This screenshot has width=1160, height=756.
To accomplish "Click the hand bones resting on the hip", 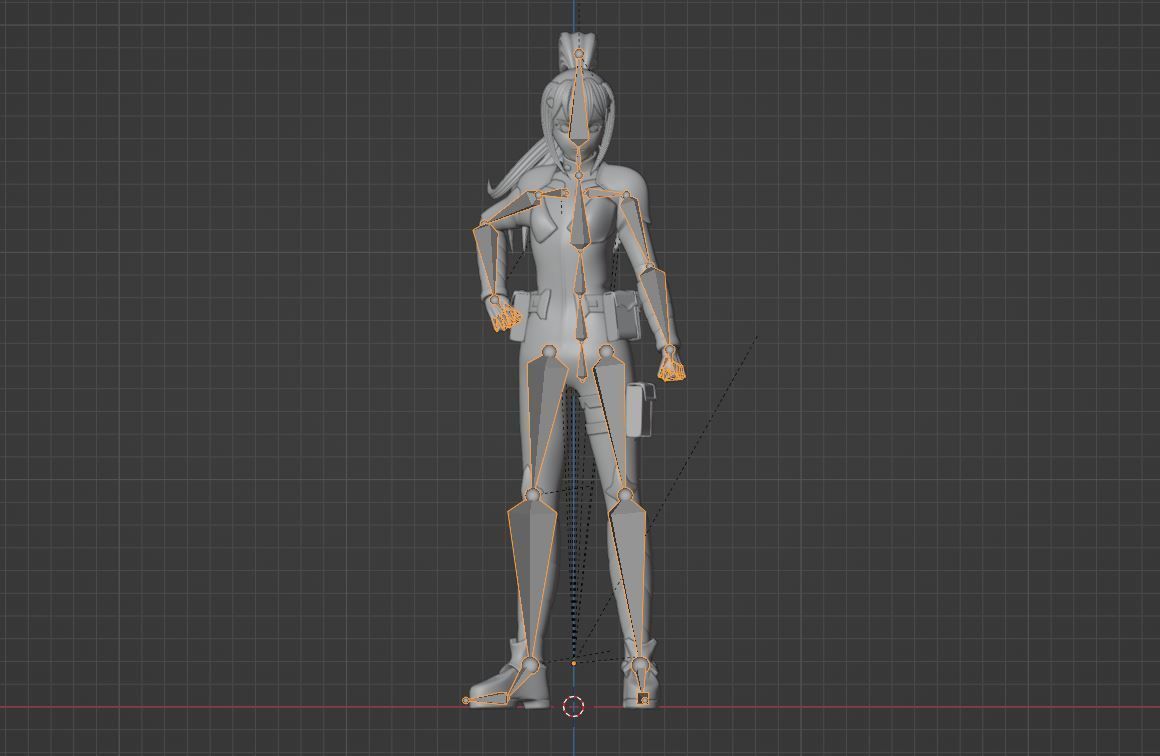I will (506, 316).
